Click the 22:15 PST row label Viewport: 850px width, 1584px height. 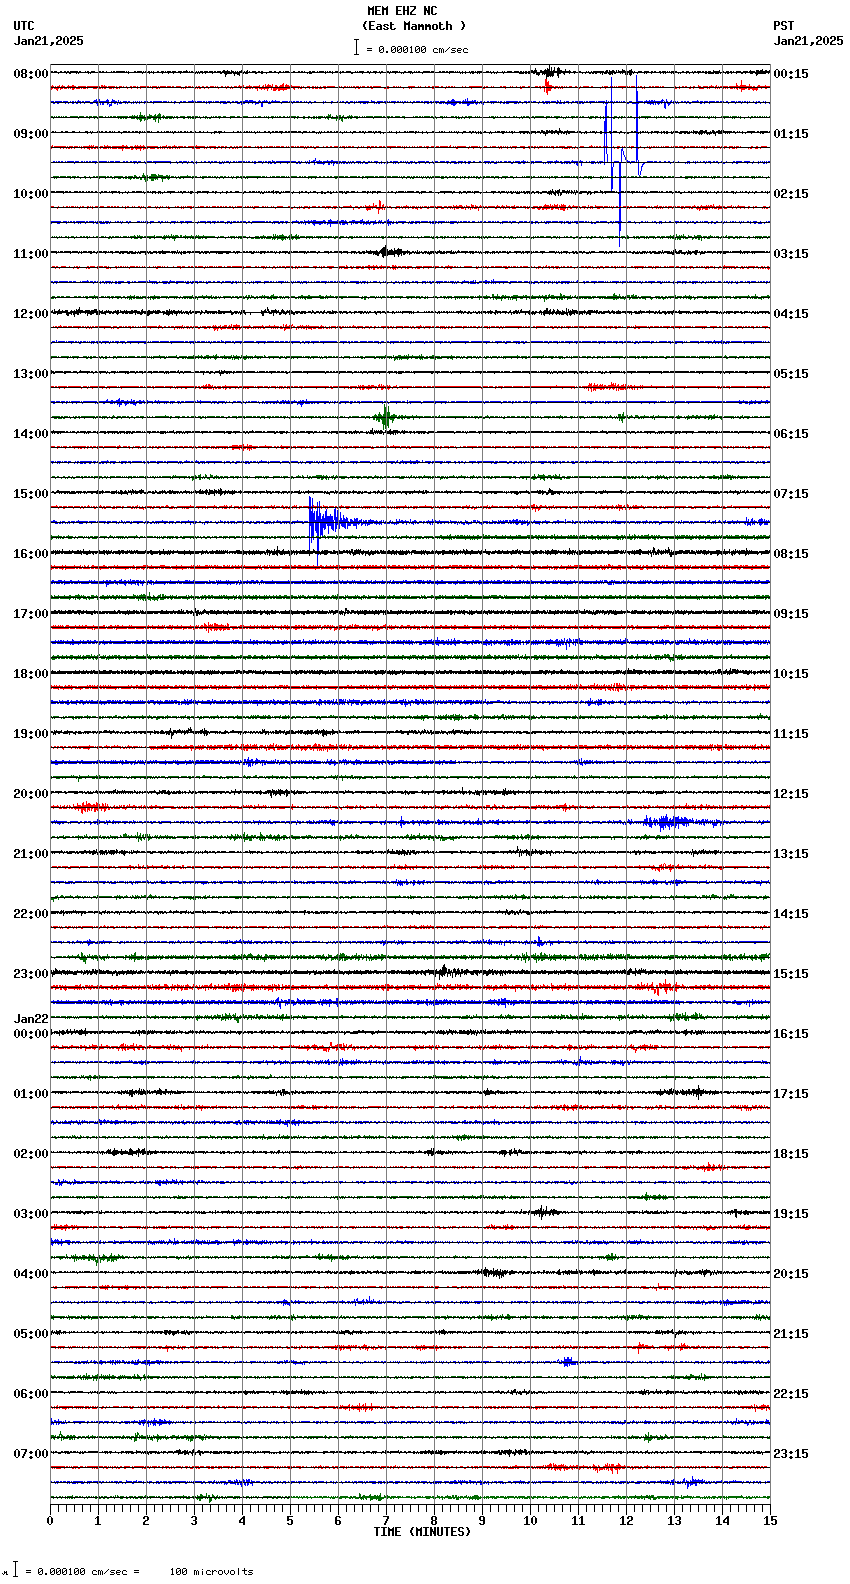pyautogui.click(x=791, y=1394)
